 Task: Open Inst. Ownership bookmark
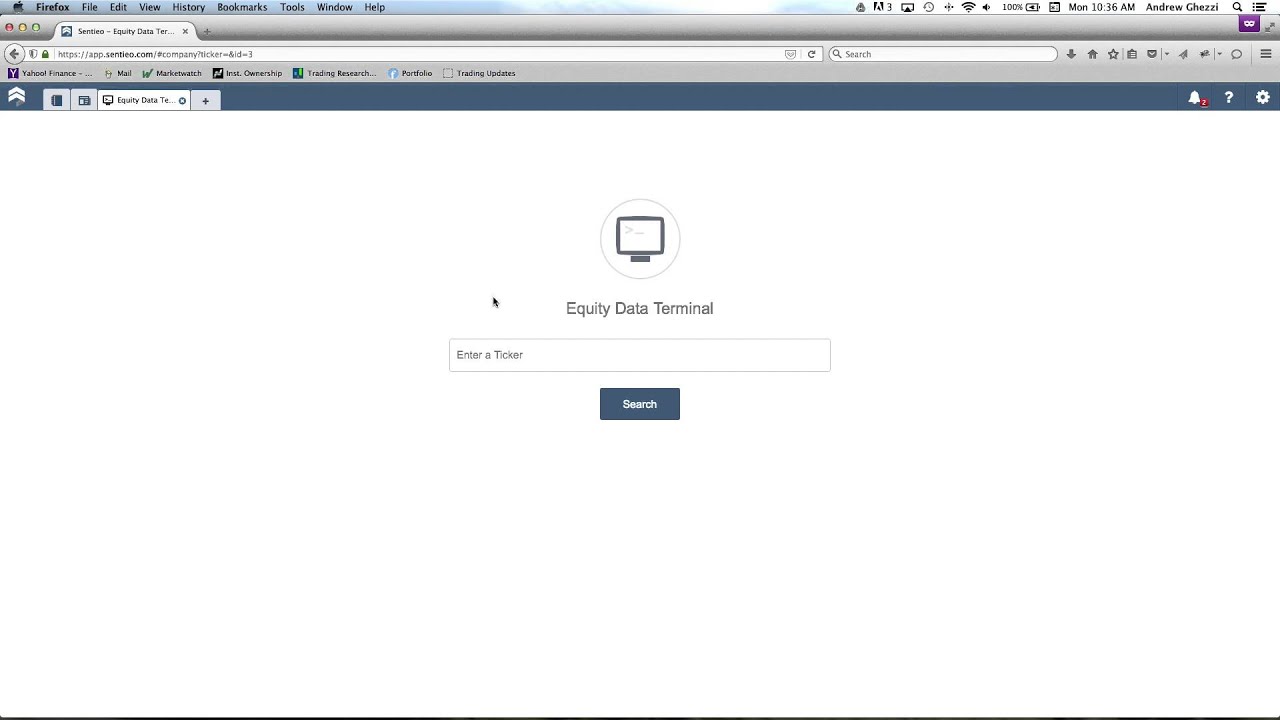click(247, 73)
